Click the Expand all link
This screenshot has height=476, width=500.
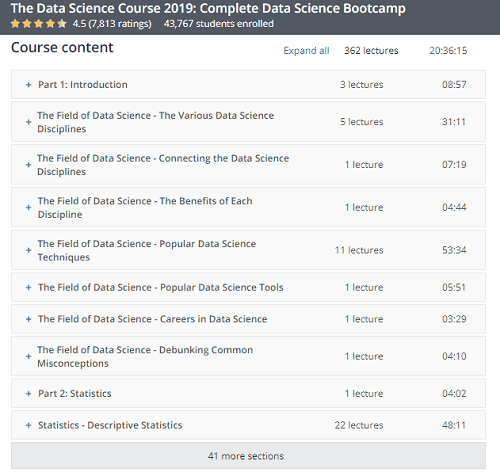(306, 51)
